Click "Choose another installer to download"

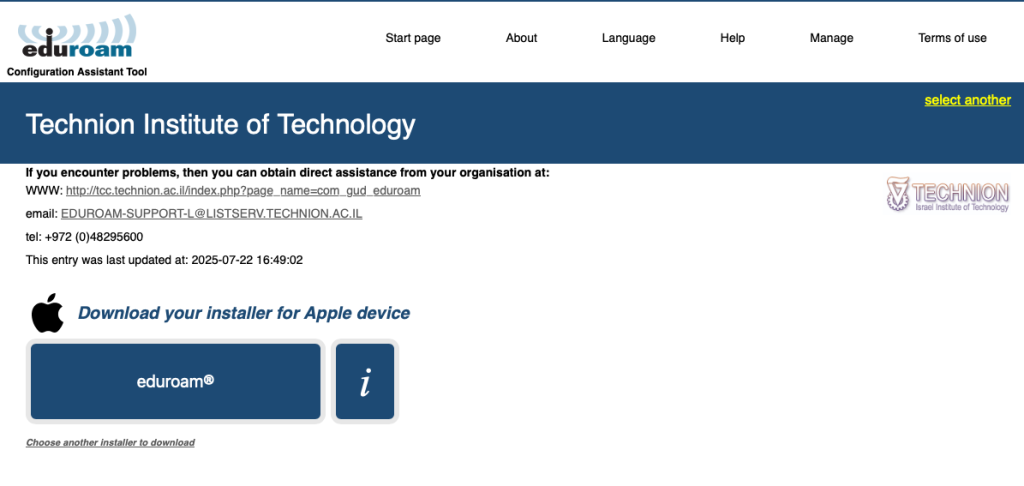coord(110,442)
